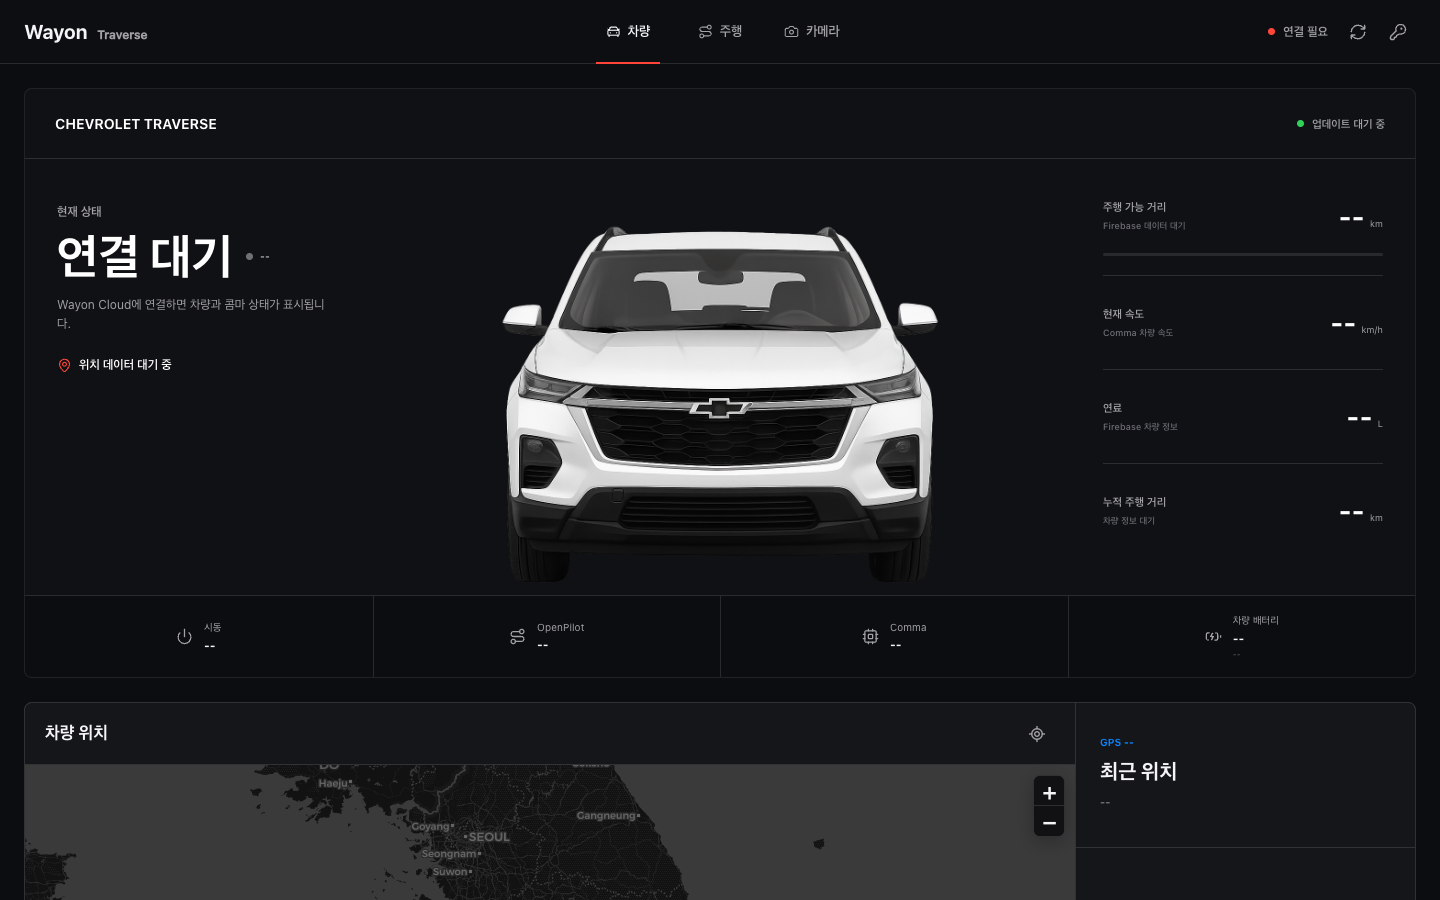1440x900 pixels.
Task: Click the ignition power icon
Action: (184, 637)
